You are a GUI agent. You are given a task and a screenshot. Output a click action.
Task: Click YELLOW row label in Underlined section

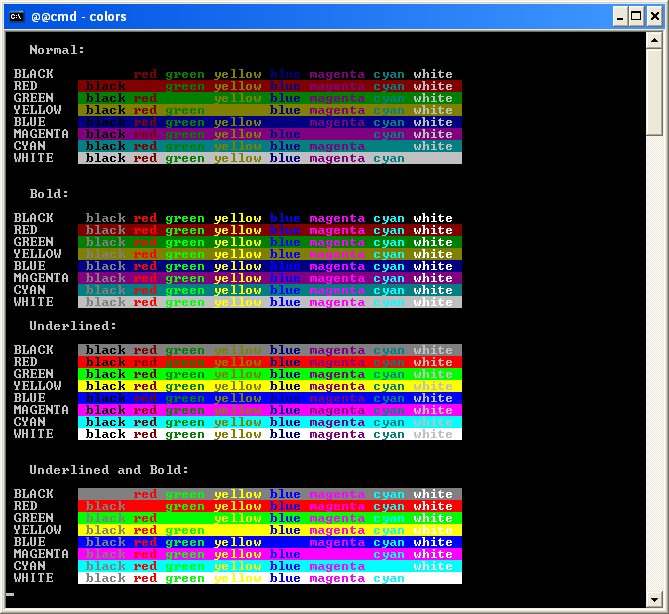pyautogui.click(x=37, y=386)
